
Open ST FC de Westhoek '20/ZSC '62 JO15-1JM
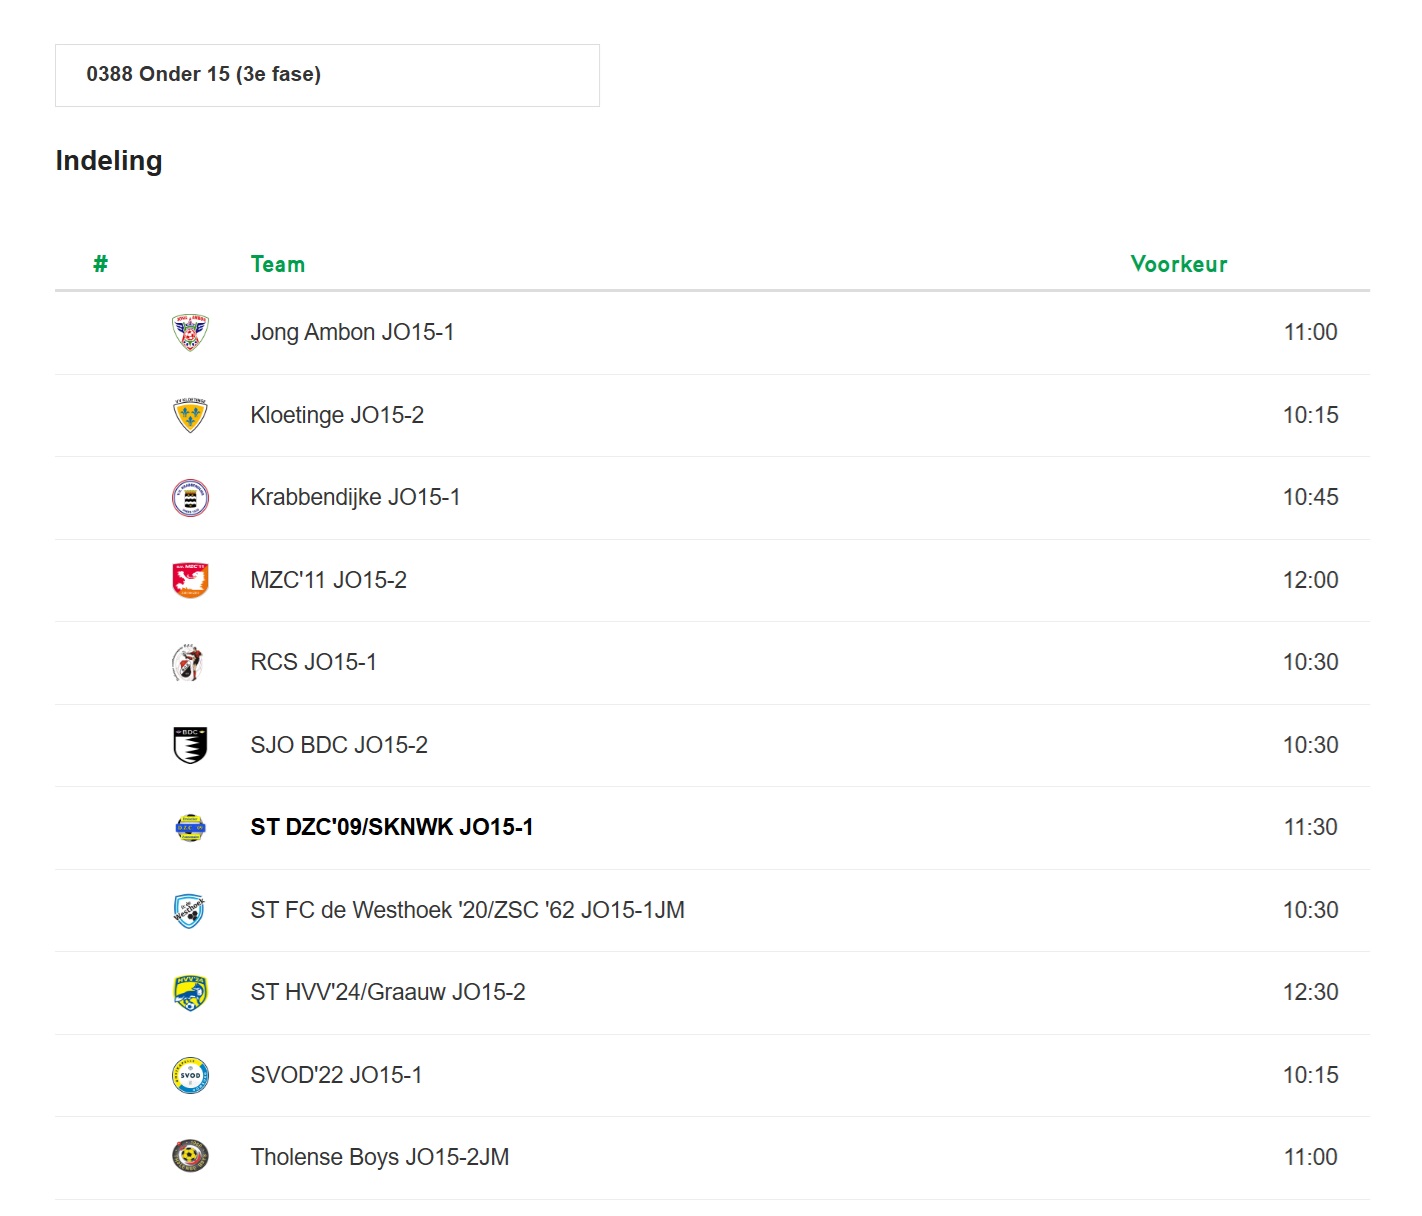tap(467, 910)
